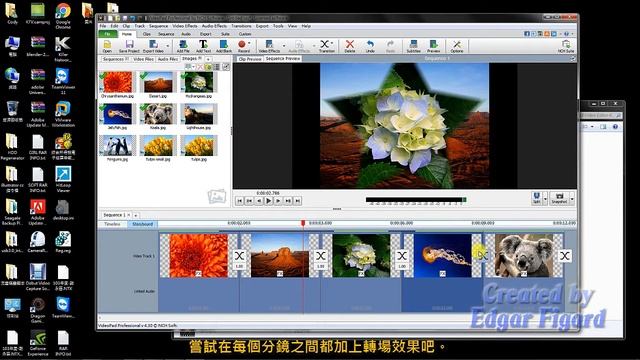Click the green File ribbon button
The height and width of the screenshot is (360, 640).
click(x=107, y=34)
